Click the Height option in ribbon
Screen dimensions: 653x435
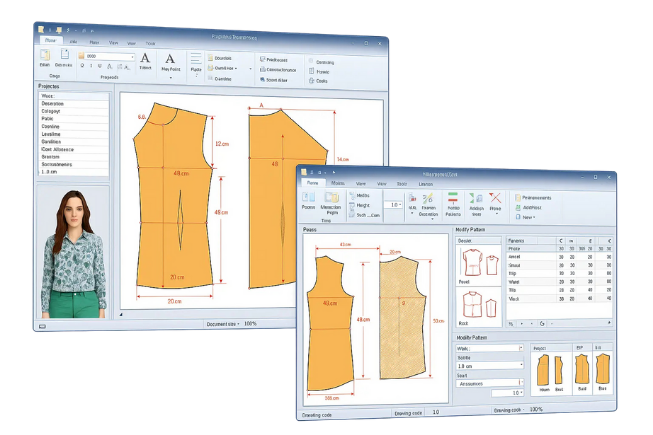click(363, 205)
